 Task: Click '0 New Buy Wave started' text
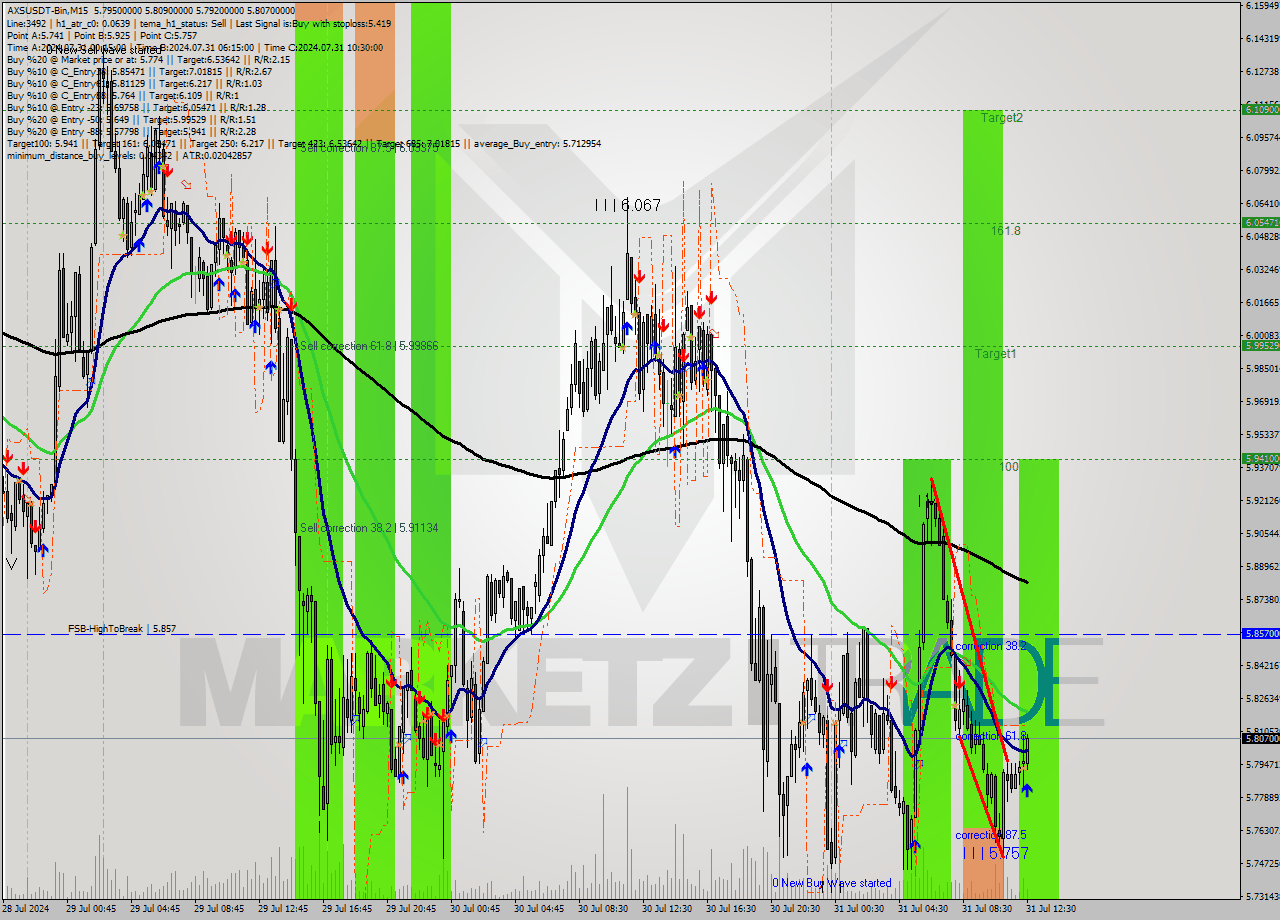(x=831, y=883)
